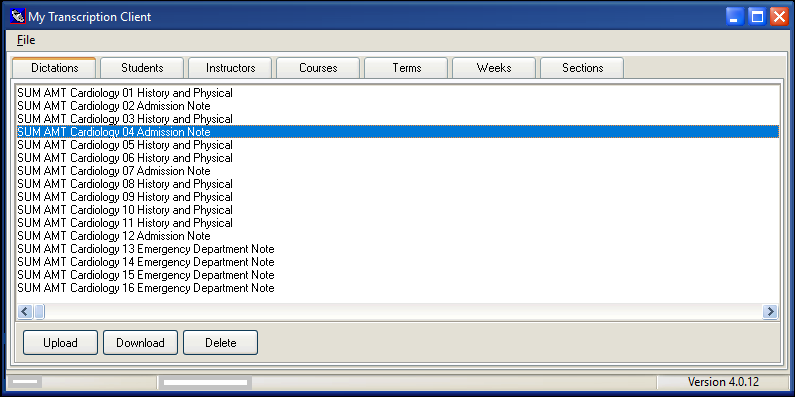Go to the Courses tab
The width and height of the screenshot is (796, 400).
[318, 68]
